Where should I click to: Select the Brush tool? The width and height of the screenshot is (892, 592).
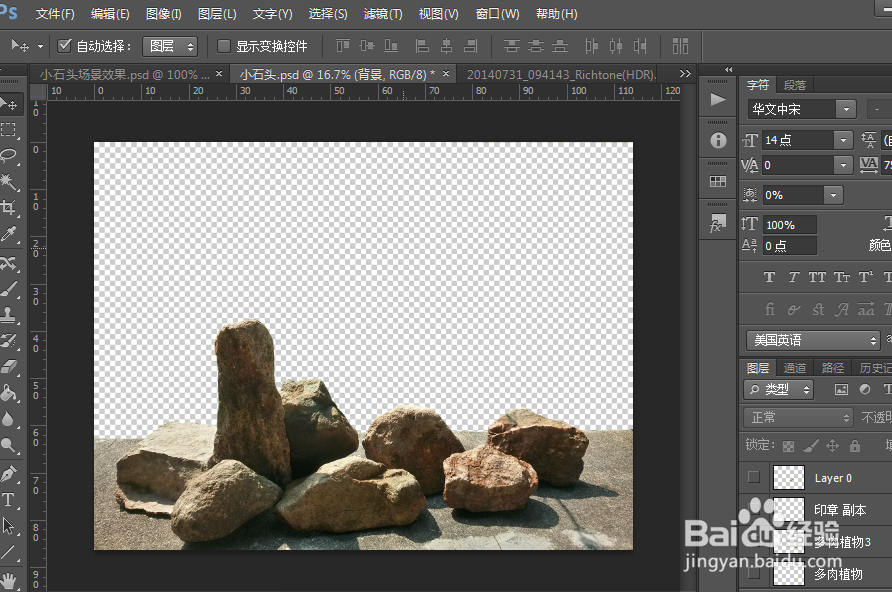(9, 289)
